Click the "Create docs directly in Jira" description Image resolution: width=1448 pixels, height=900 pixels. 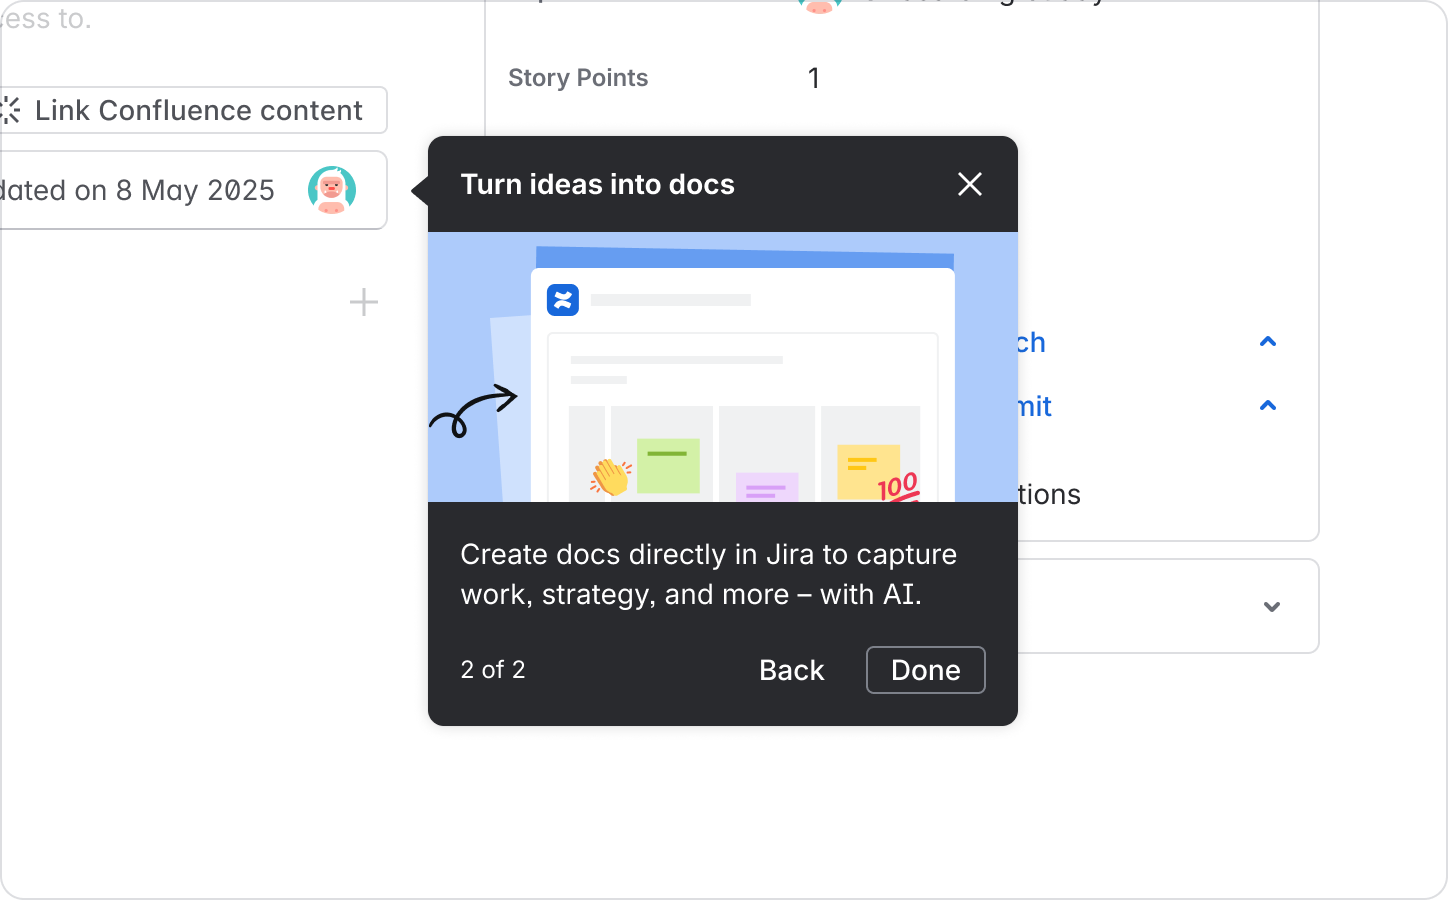[709, 574]
